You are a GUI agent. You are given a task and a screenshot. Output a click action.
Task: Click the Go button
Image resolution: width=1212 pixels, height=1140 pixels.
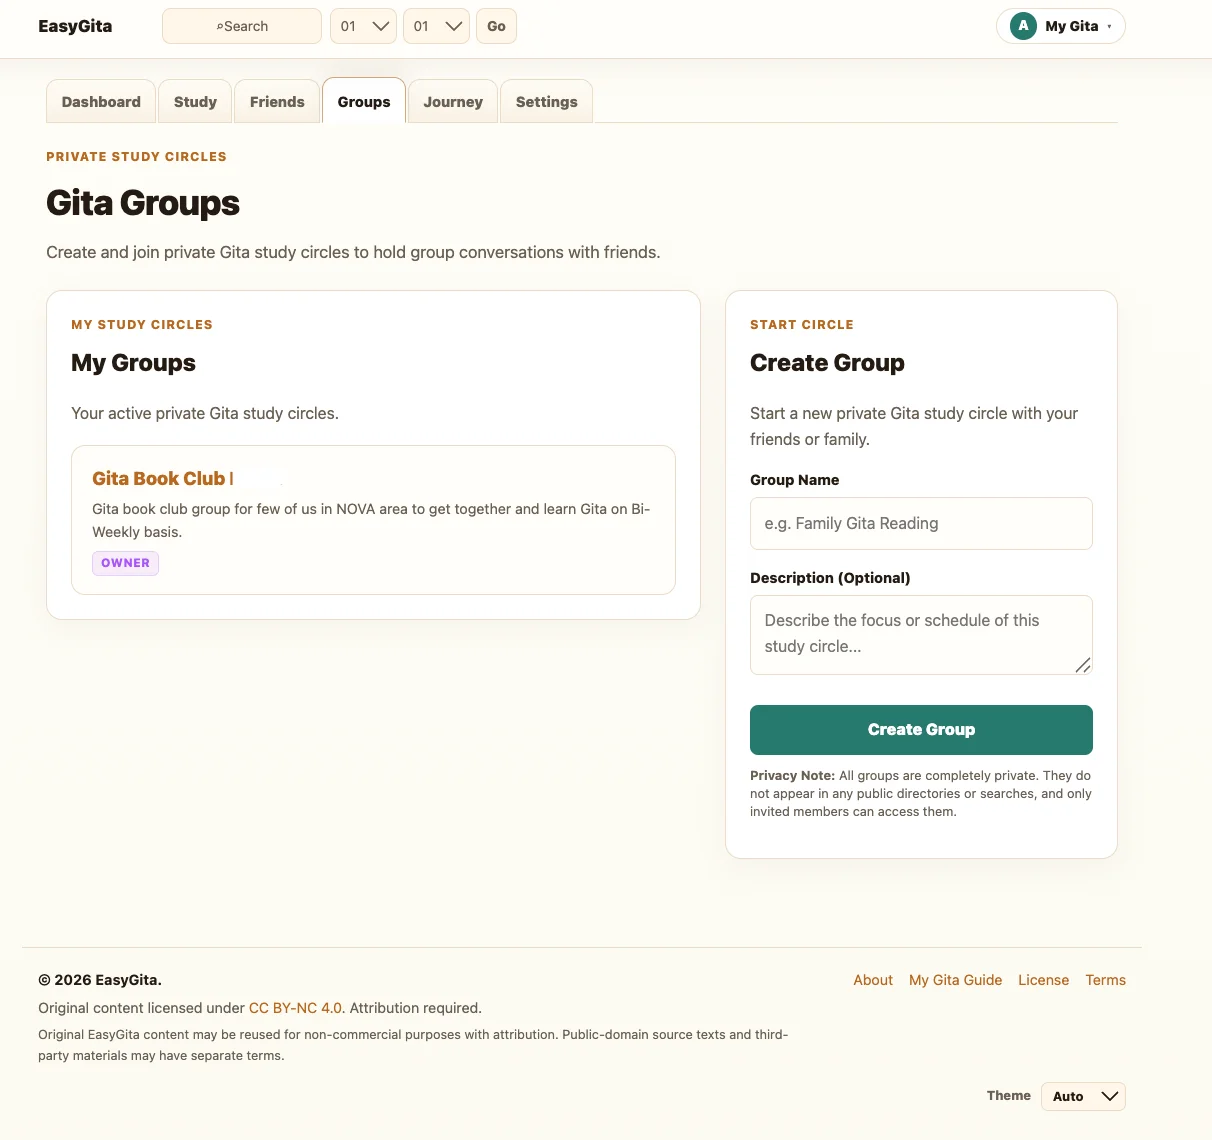coord(496,26)
